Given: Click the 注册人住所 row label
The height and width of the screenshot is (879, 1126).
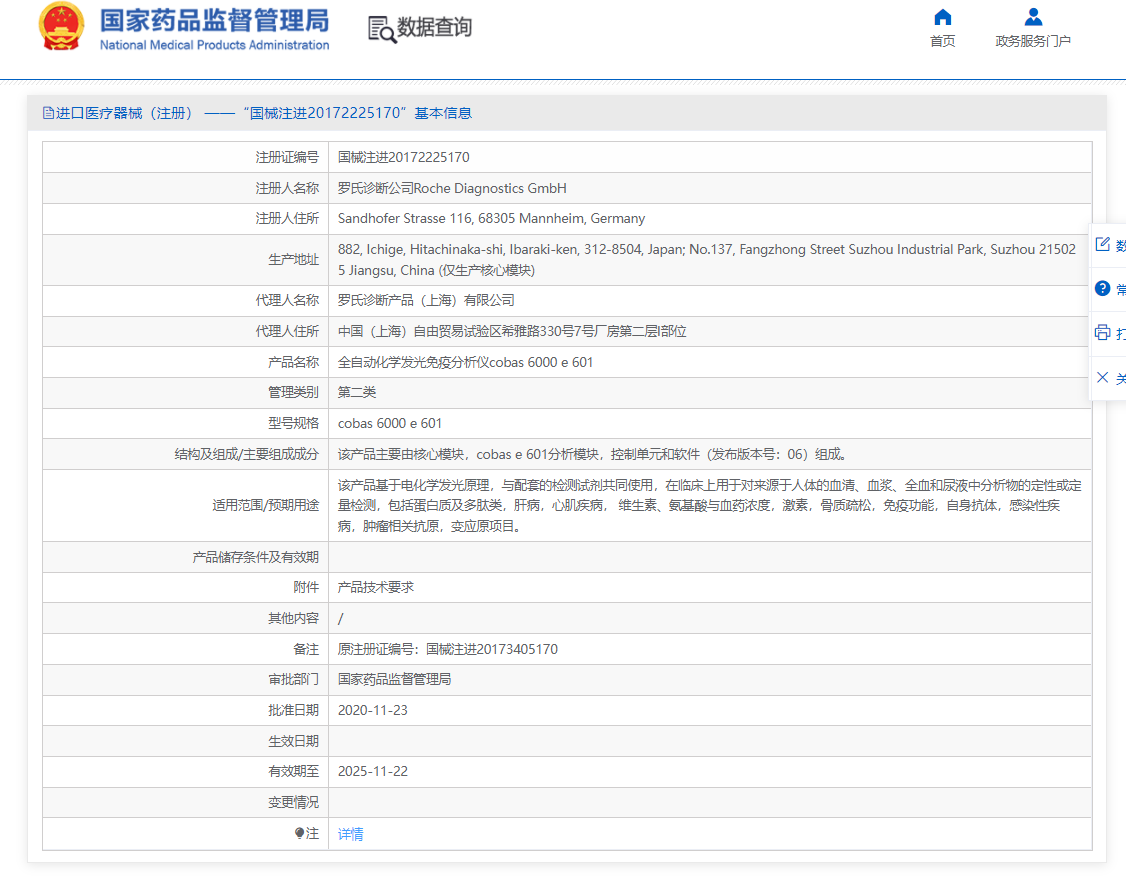Looking at the screenshot, I should pyautogui.click(x=287, y=218).
